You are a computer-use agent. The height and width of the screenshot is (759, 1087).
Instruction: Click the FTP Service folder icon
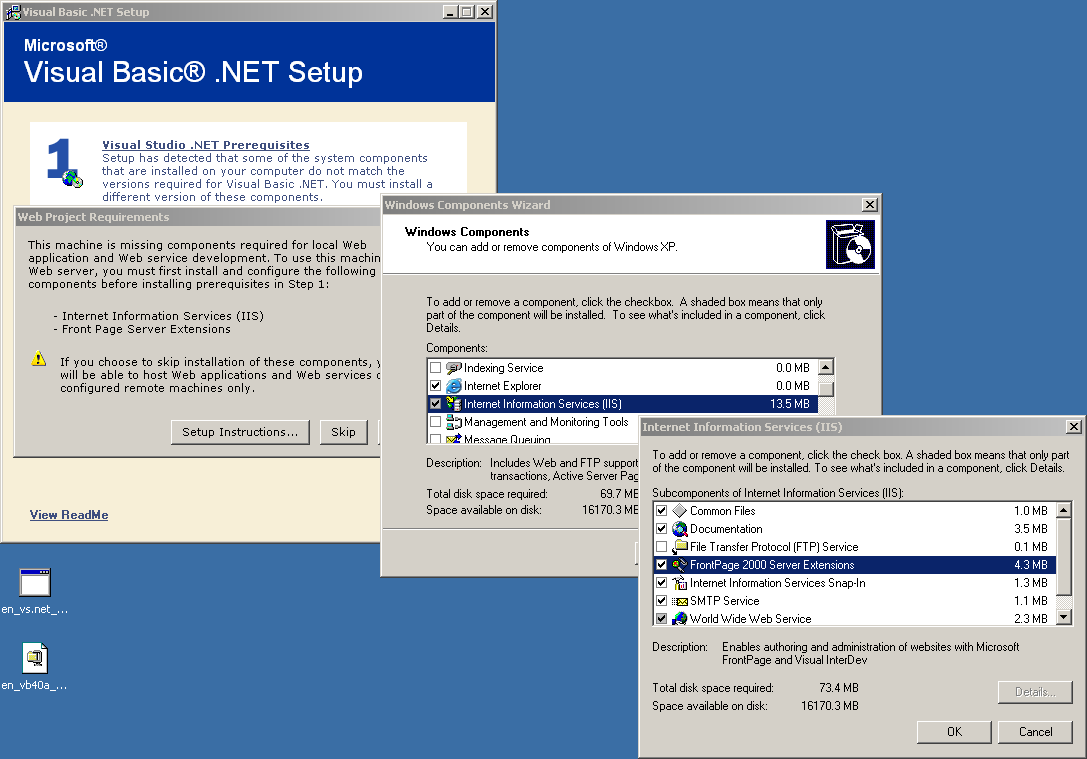click(680, 547)
